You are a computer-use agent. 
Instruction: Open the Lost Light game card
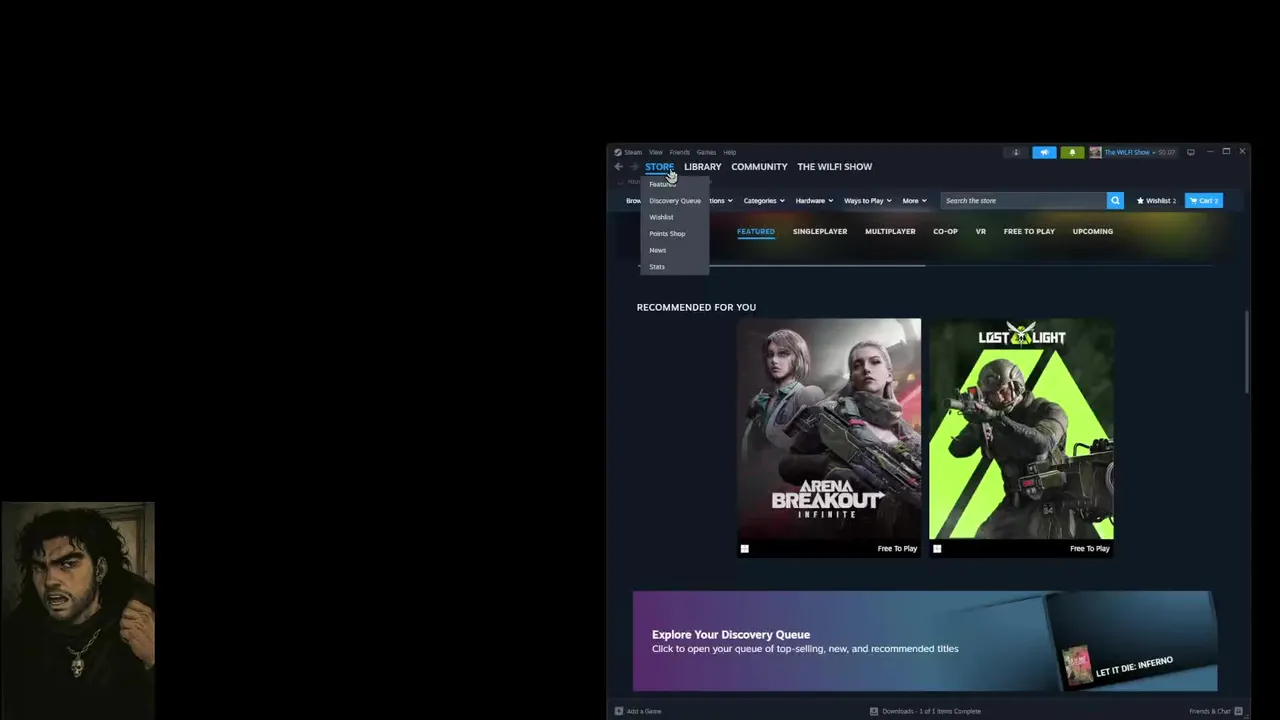click(x=1021, y=438)
